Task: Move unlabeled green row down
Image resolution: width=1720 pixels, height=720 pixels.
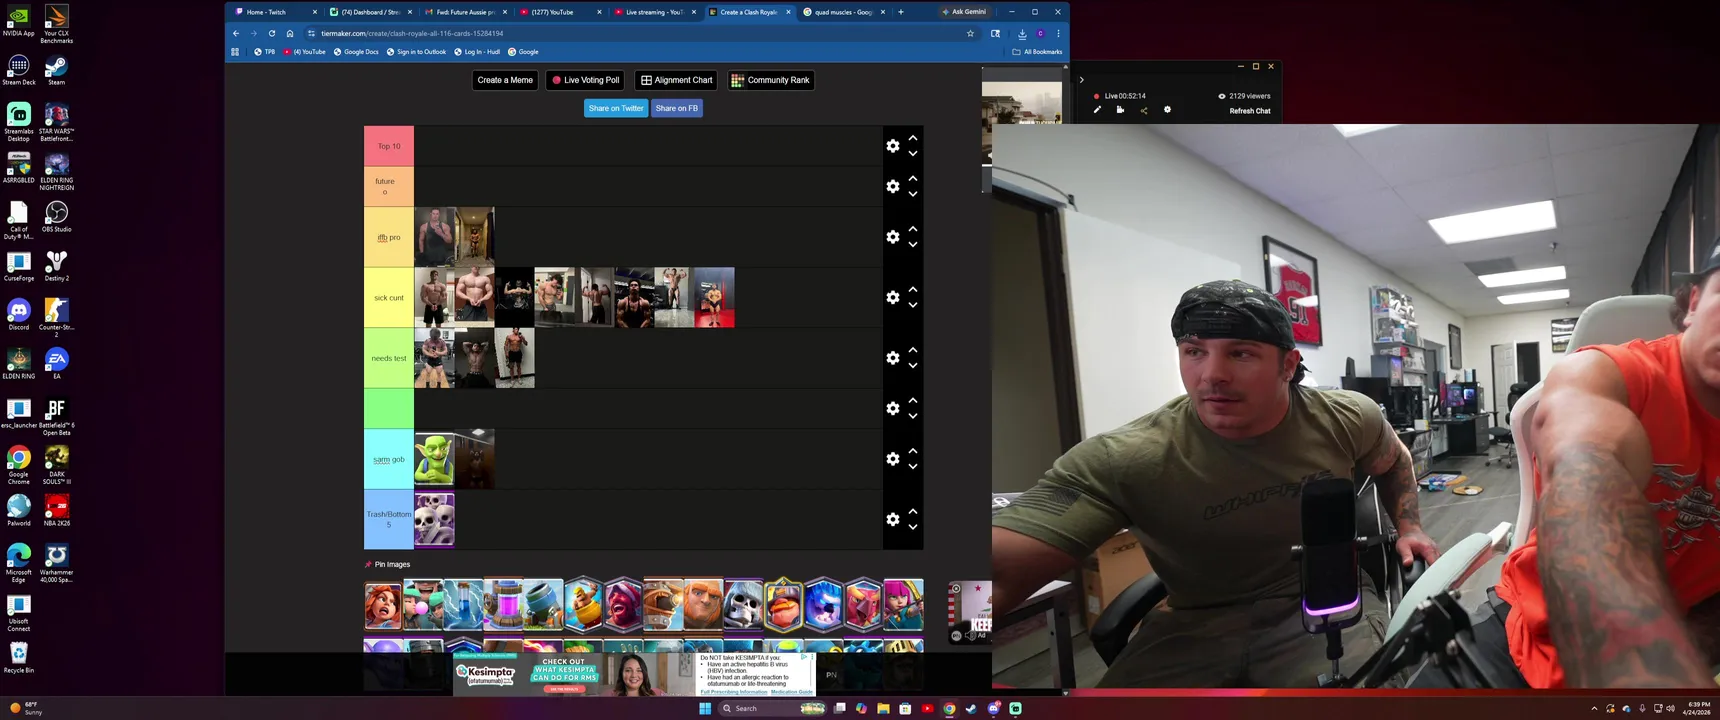Action: [913, 416]
